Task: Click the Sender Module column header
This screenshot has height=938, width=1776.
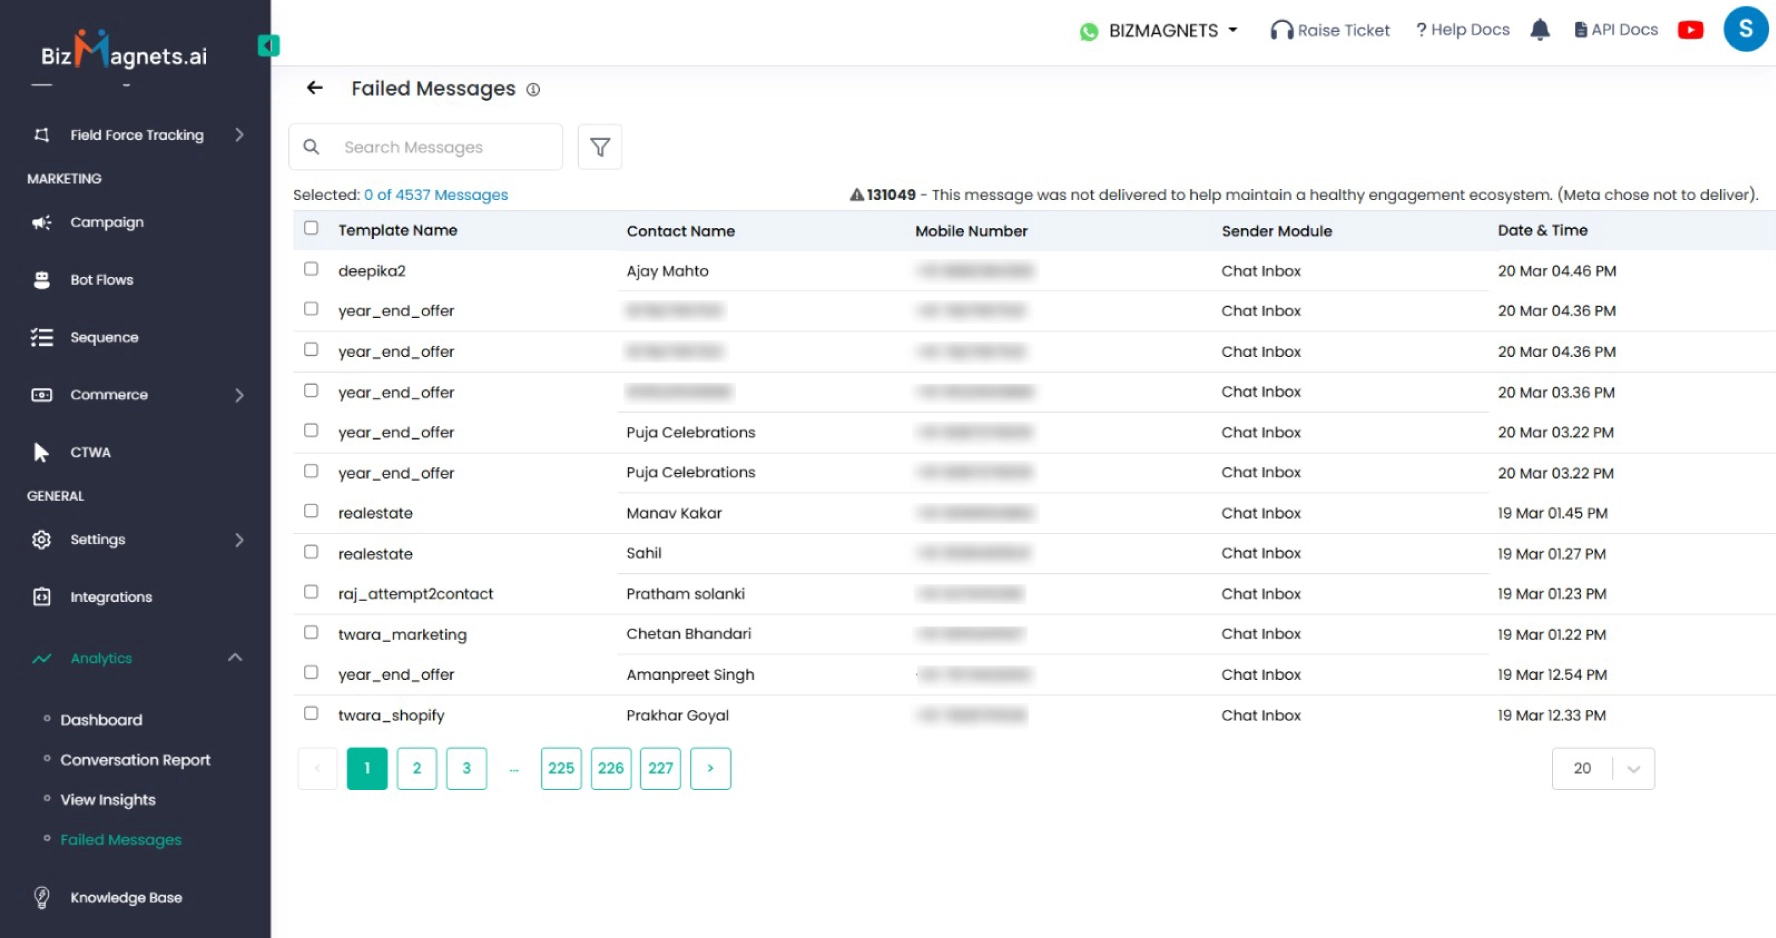Action: pos(1277,231)
